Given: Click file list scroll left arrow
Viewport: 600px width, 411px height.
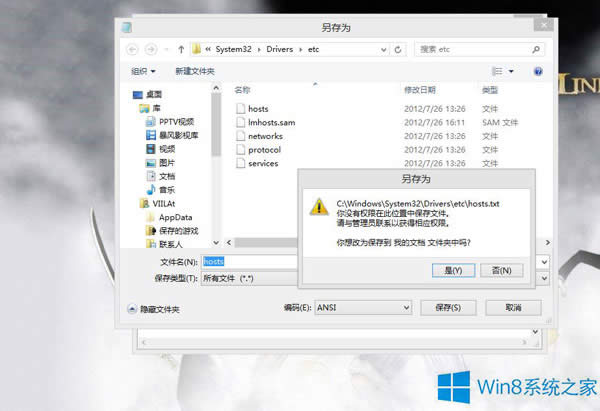Looking at the screenshot, I should coord(229,242).
